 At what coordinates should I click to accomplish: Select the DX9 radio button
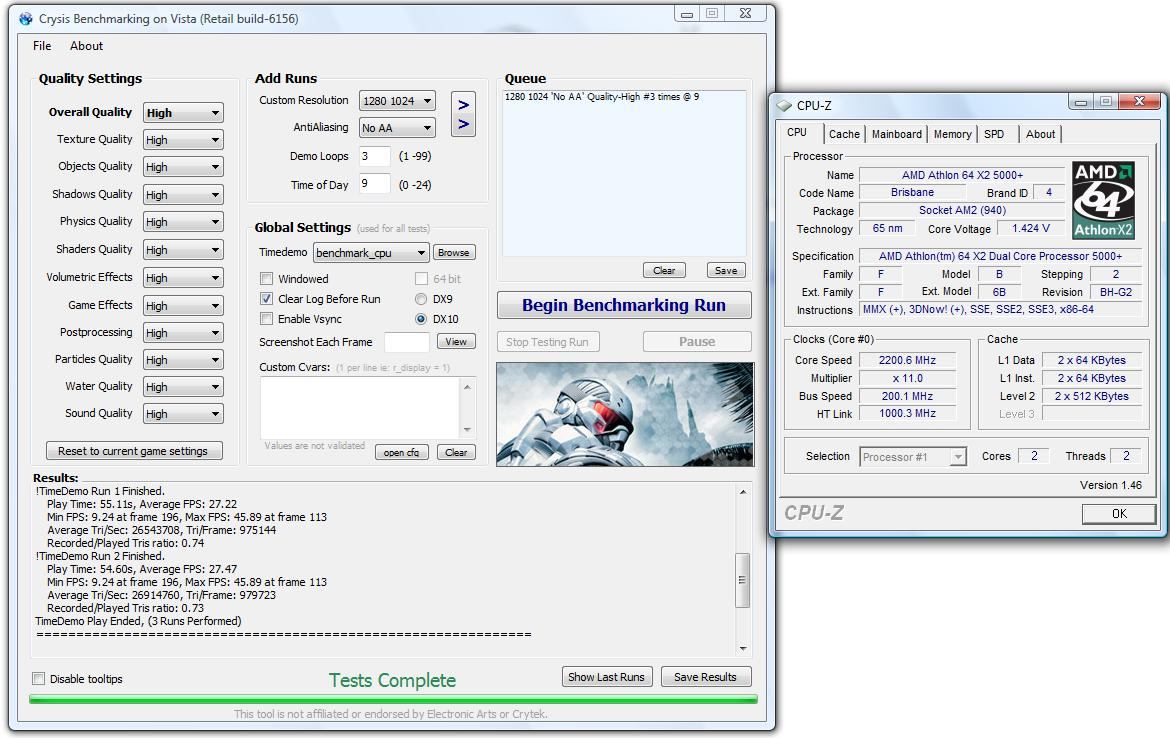(421, 298)
